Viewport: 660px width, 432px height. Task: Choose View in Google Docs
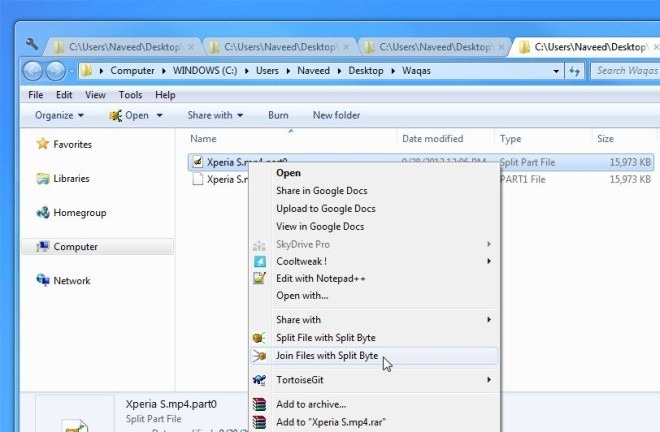tap(374, 227)
